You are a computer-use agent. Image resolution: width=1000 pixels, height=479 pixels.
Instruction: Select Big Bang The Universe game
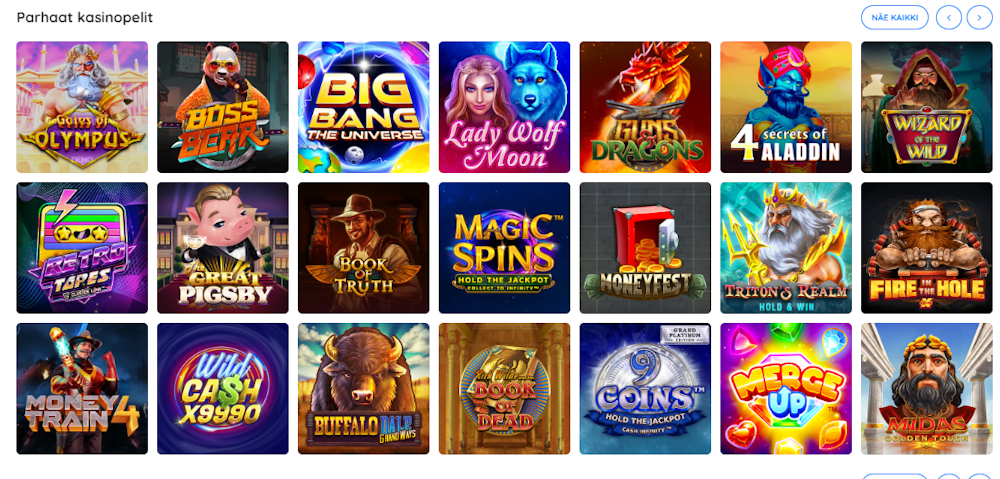[x=364, y=107]
